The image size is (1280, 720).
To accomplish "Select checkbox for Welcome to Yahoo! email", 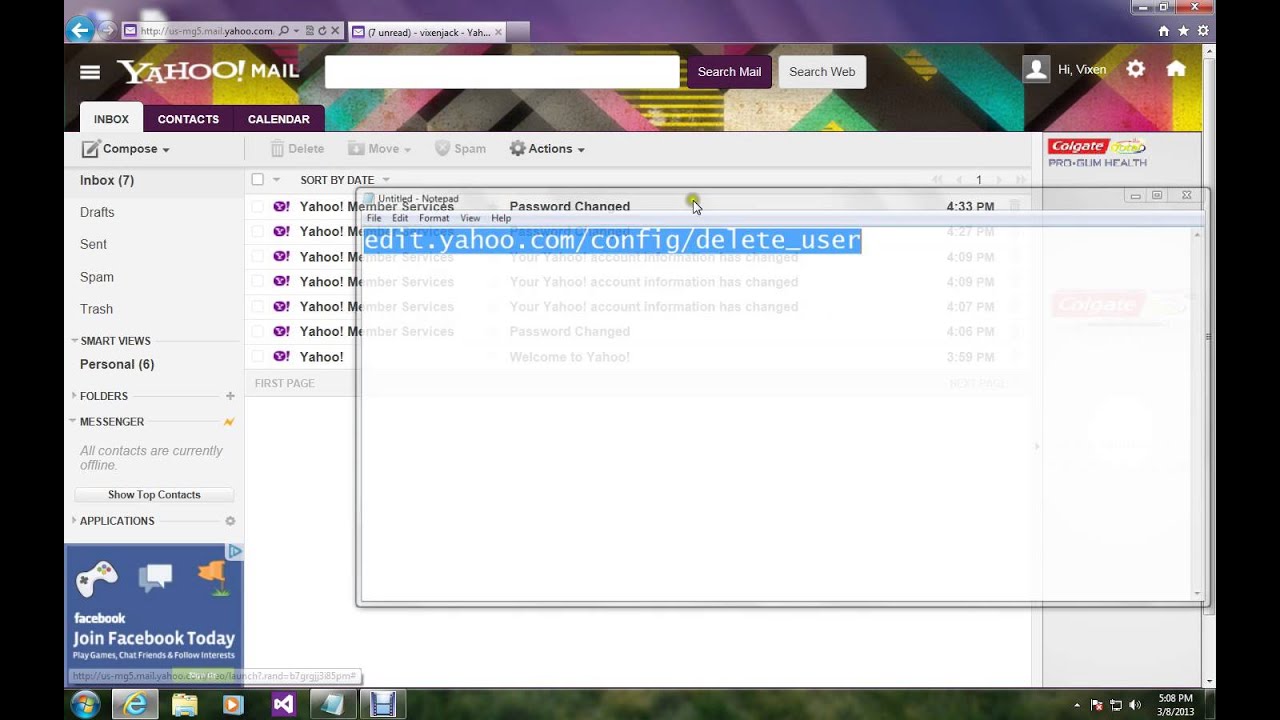I will 257,357.
